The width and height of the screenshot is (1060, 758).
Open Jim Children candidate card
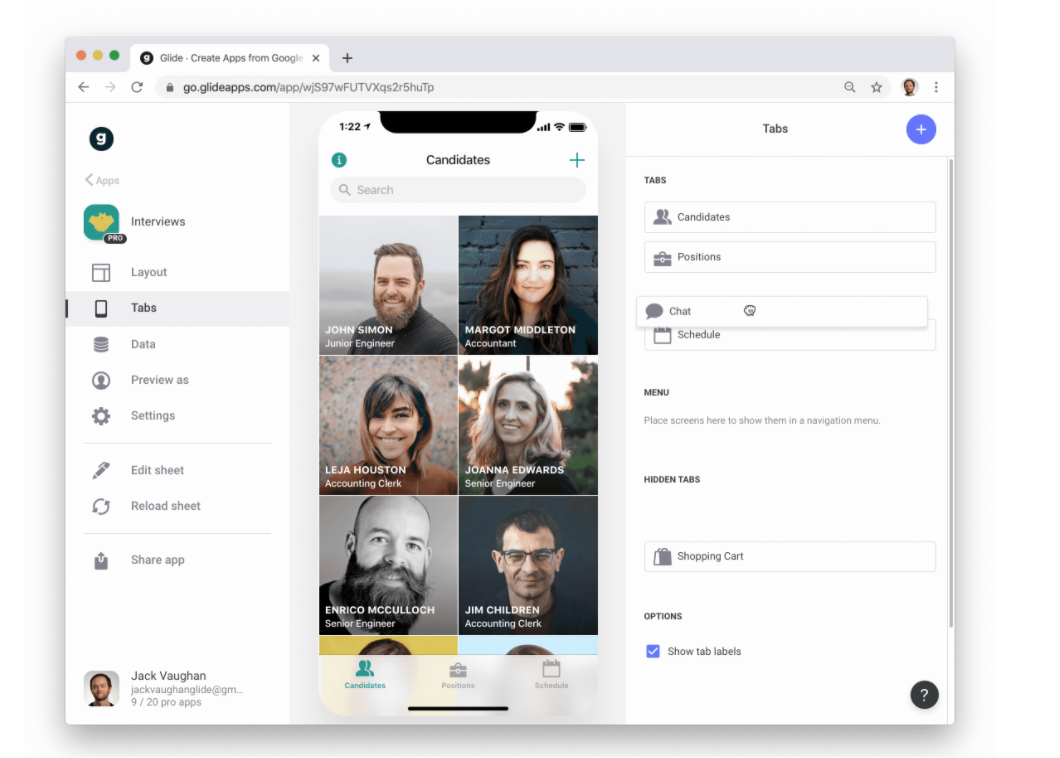528,565
